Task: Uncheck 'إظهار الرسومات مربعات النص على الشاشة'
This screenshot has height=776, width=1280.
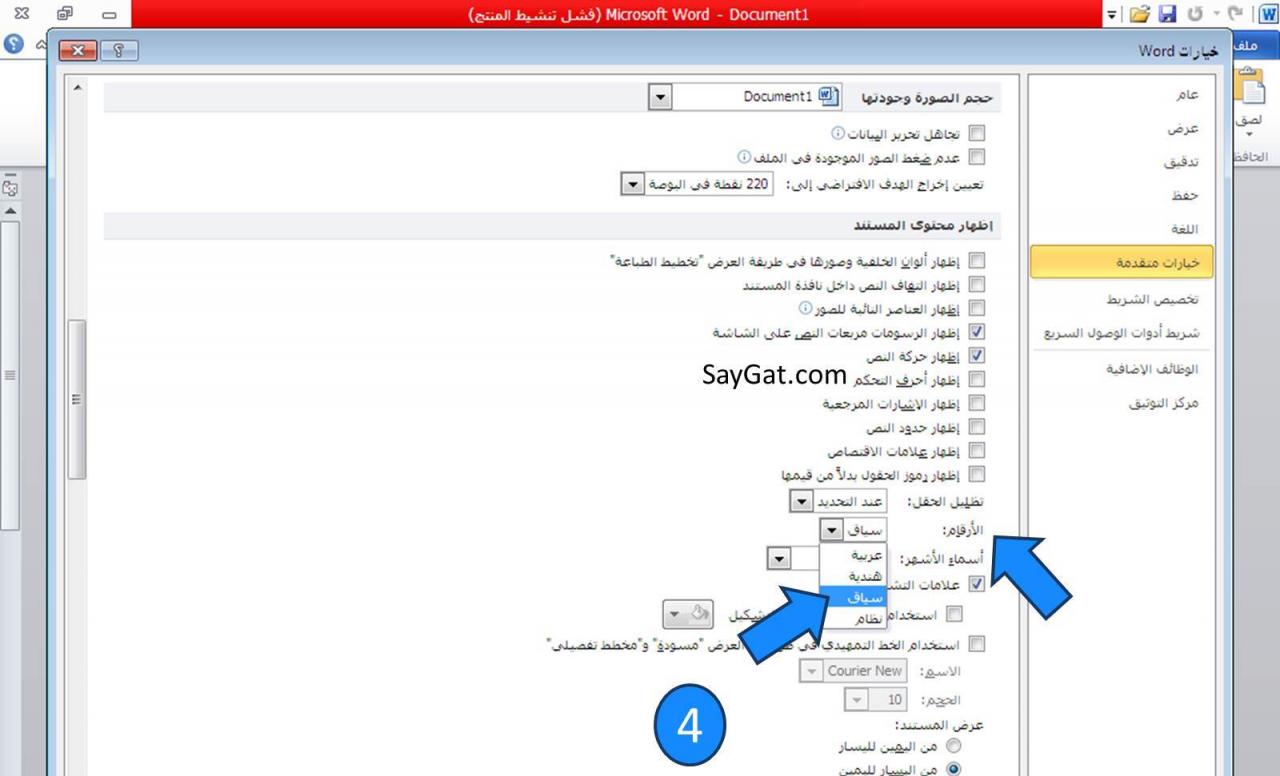Action: tap(977, 332)
